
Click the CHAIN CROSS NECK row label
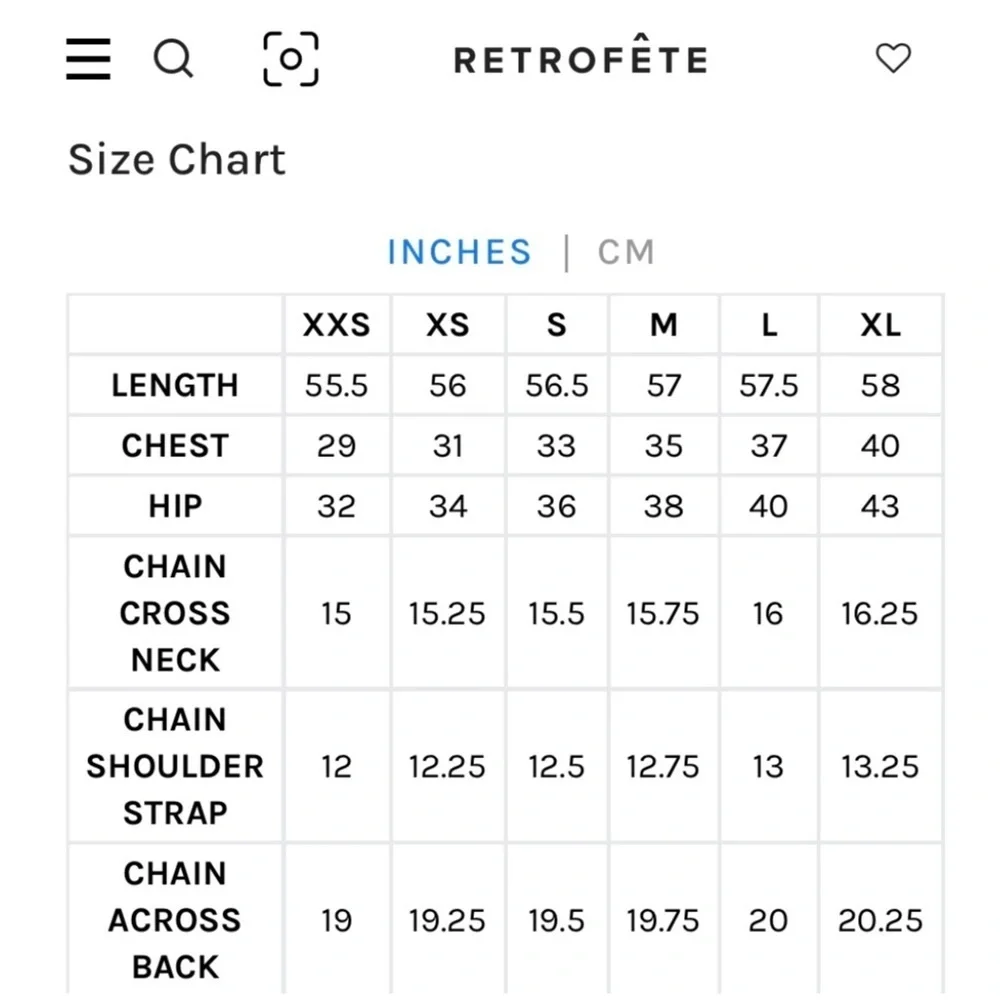pos(175,613)
